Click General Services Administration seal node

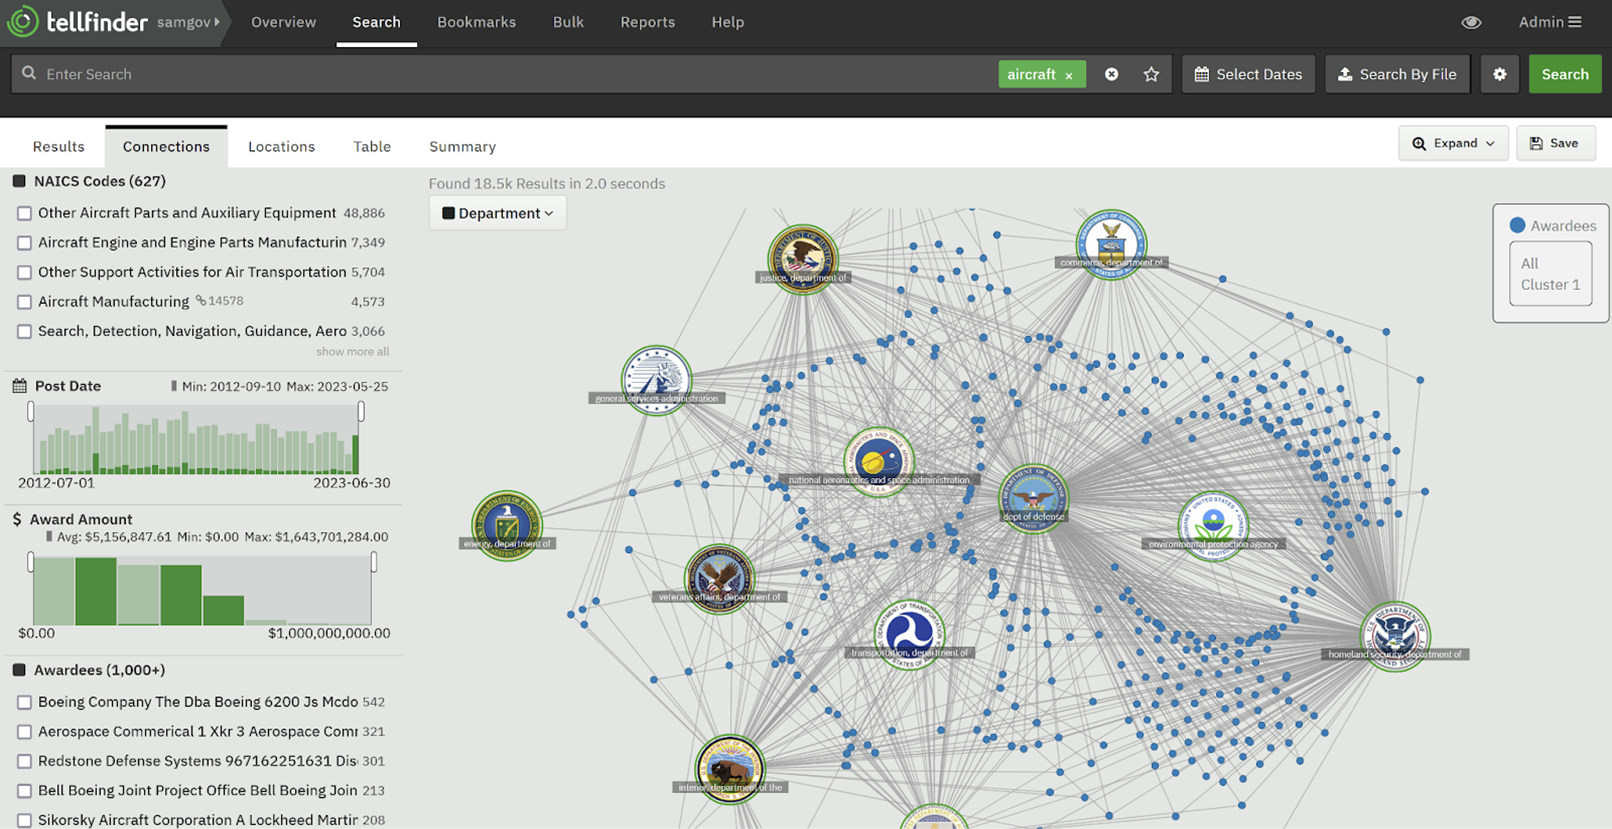point(656,380)
